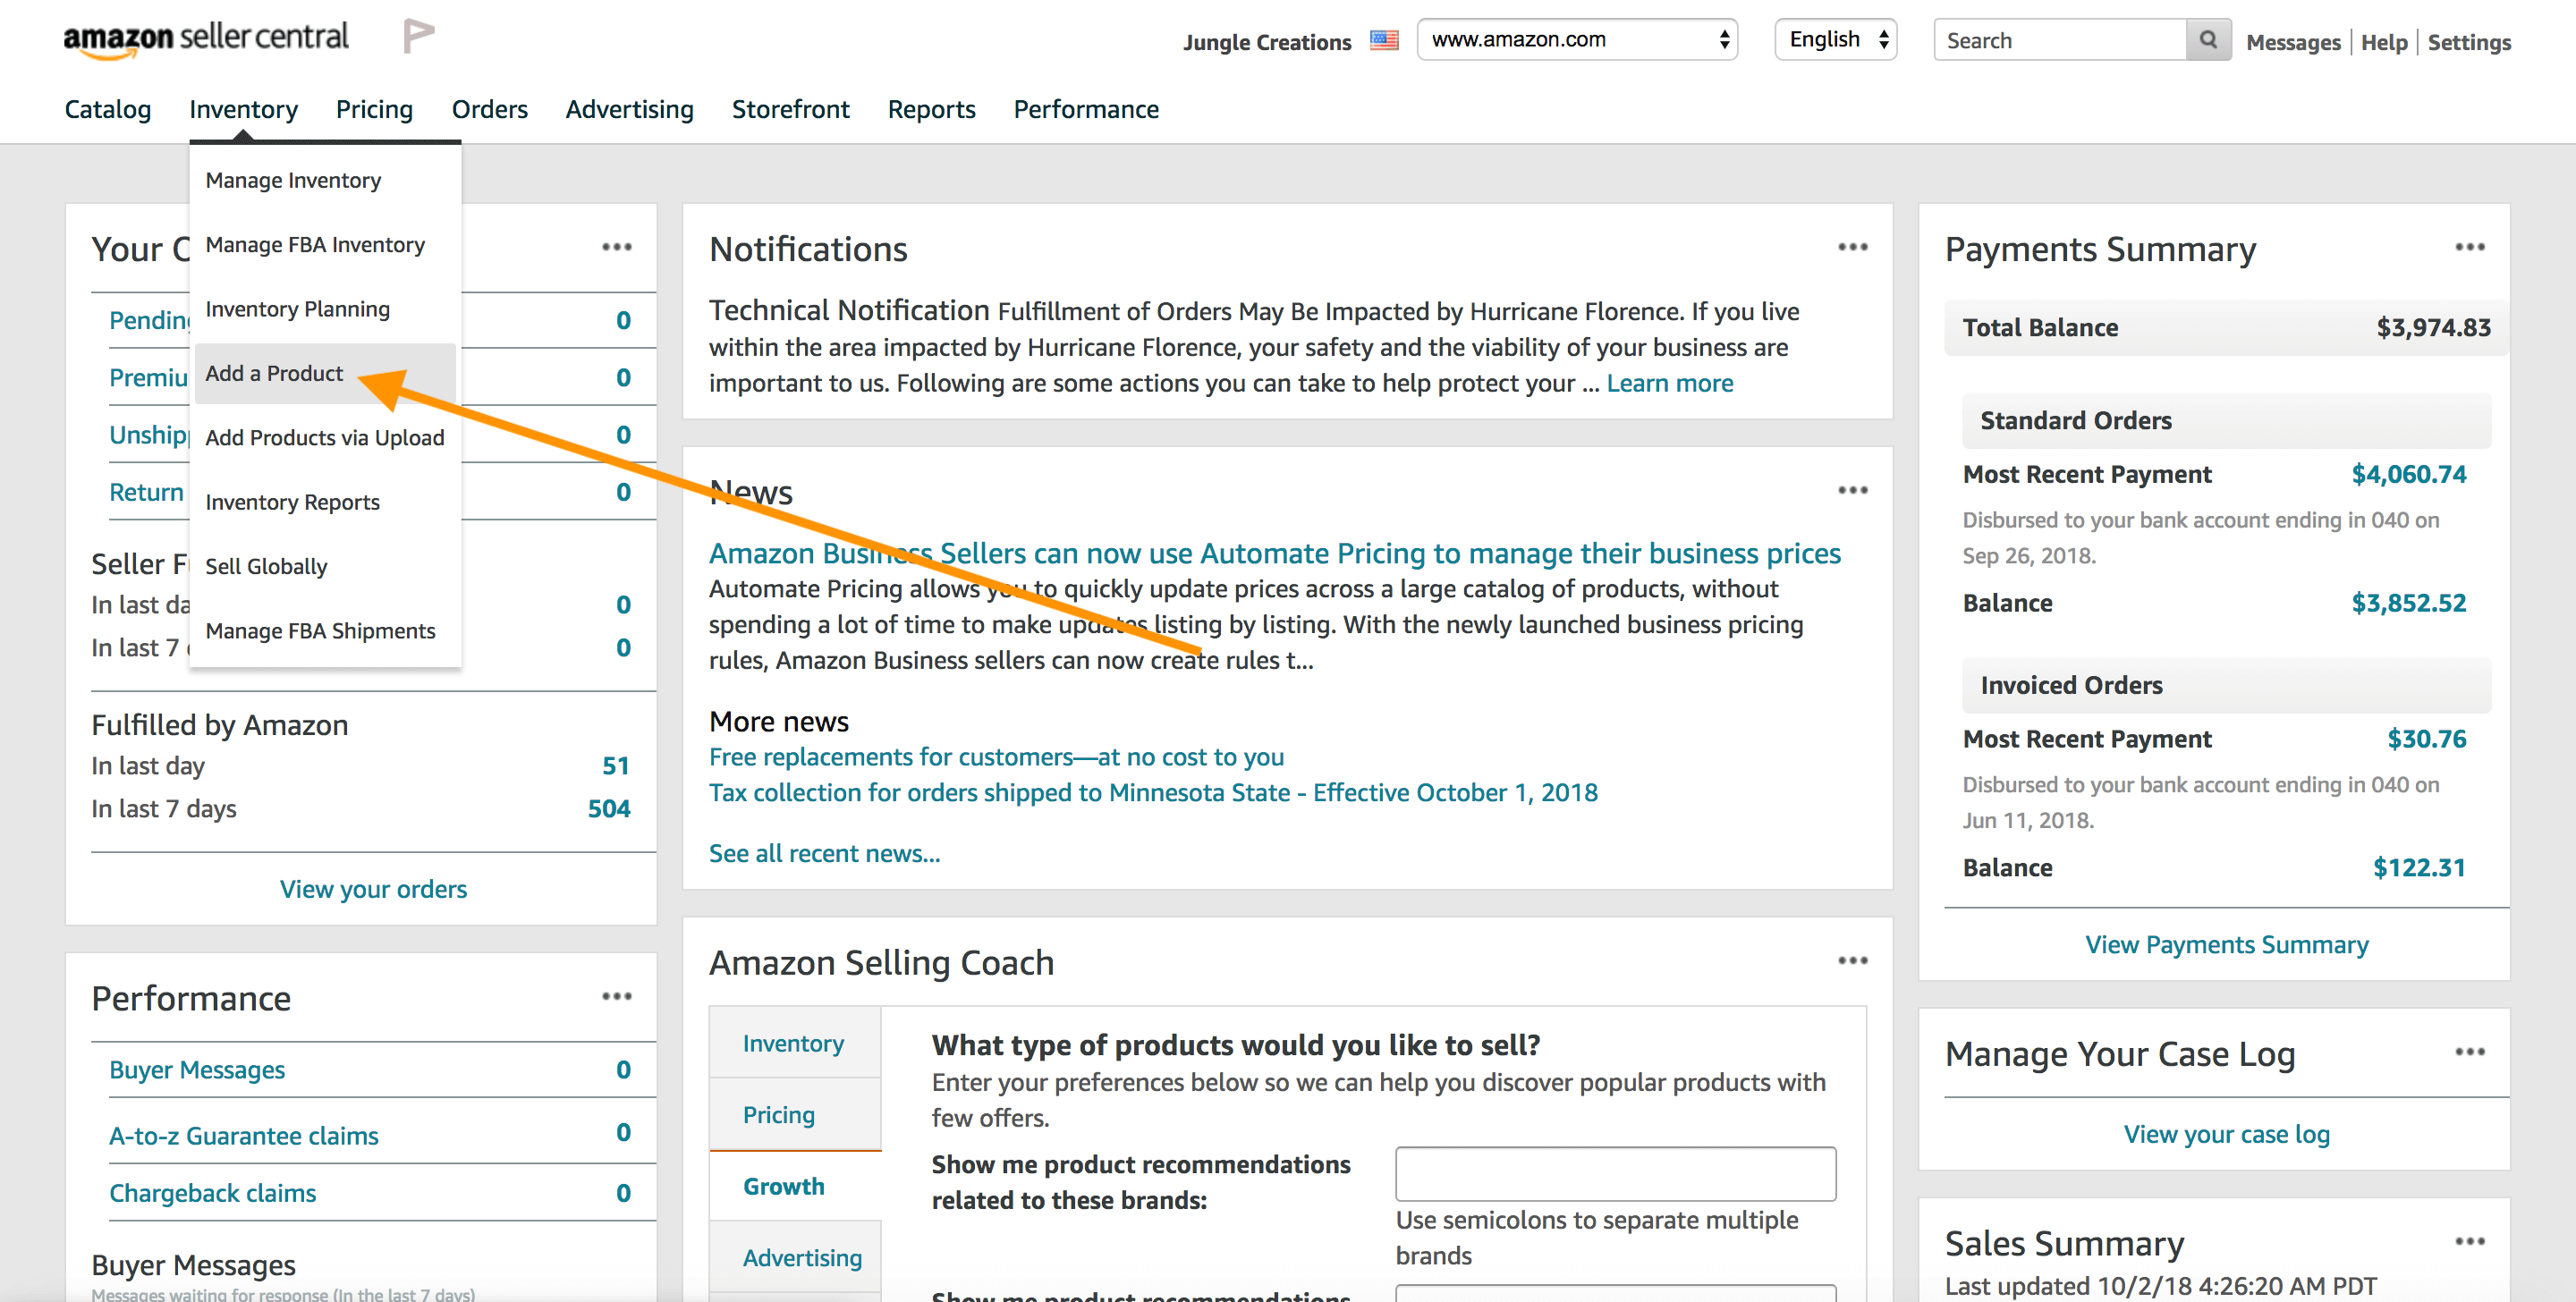
Task: Open Performance panel three-dot options
Action: (x=617, y=996)
